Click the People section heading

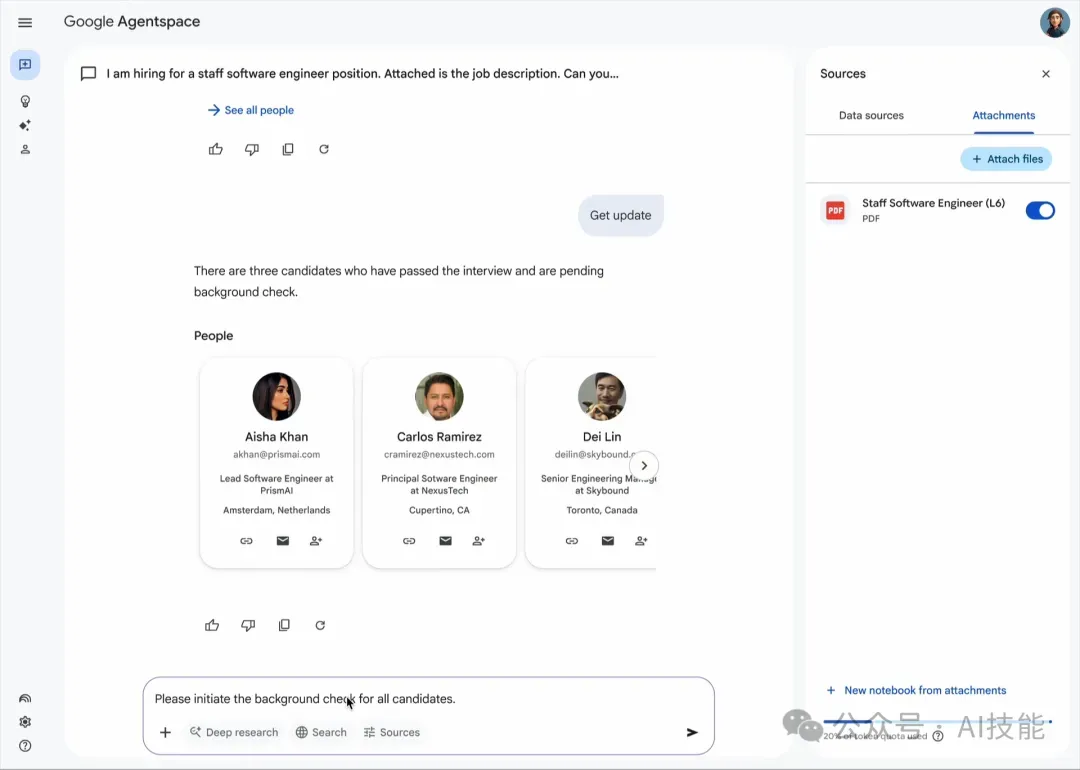click(214, 336)
